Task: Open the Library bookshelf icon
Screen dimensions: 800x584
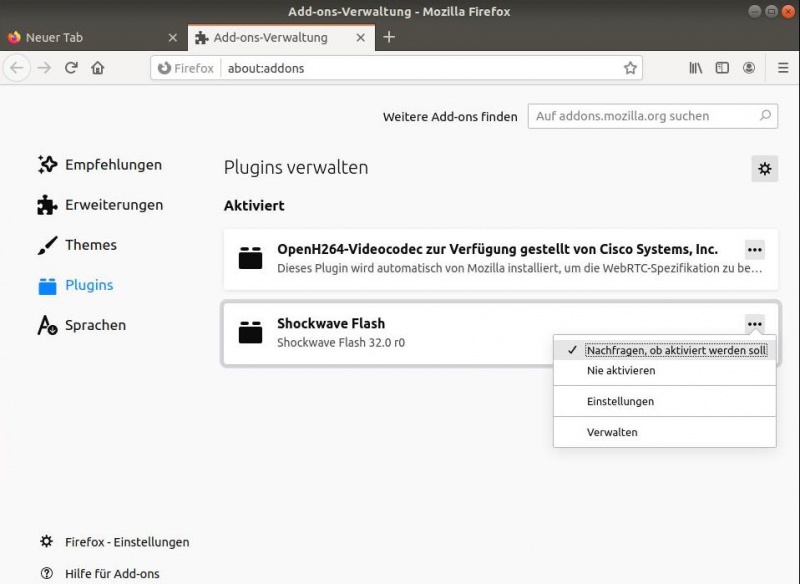Action: [695, 68]
